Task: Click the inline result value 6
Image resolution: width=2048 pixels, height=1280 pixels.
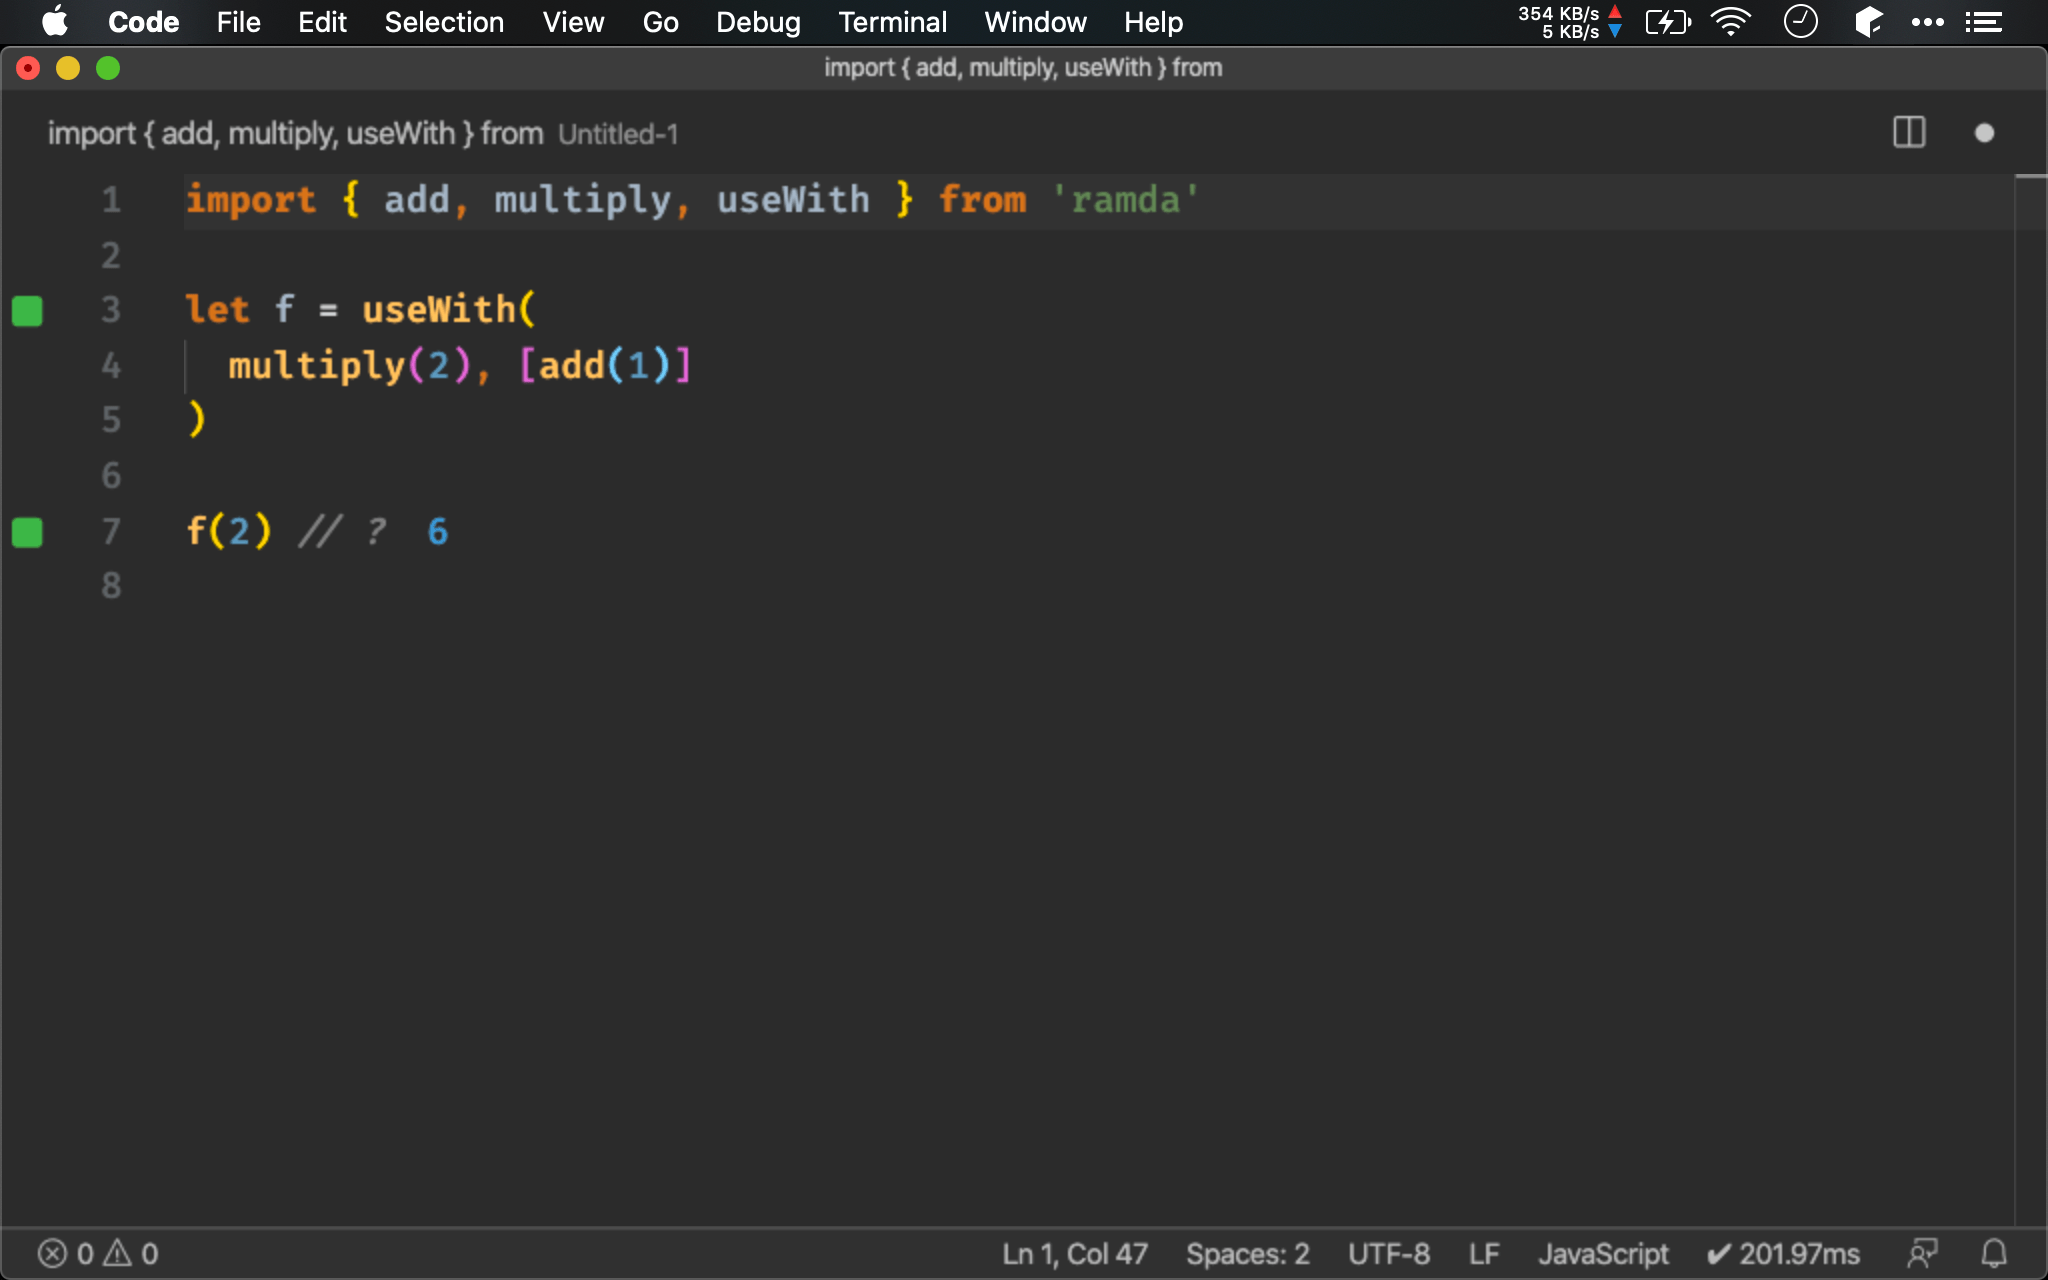Action: (x=438, y=531)
